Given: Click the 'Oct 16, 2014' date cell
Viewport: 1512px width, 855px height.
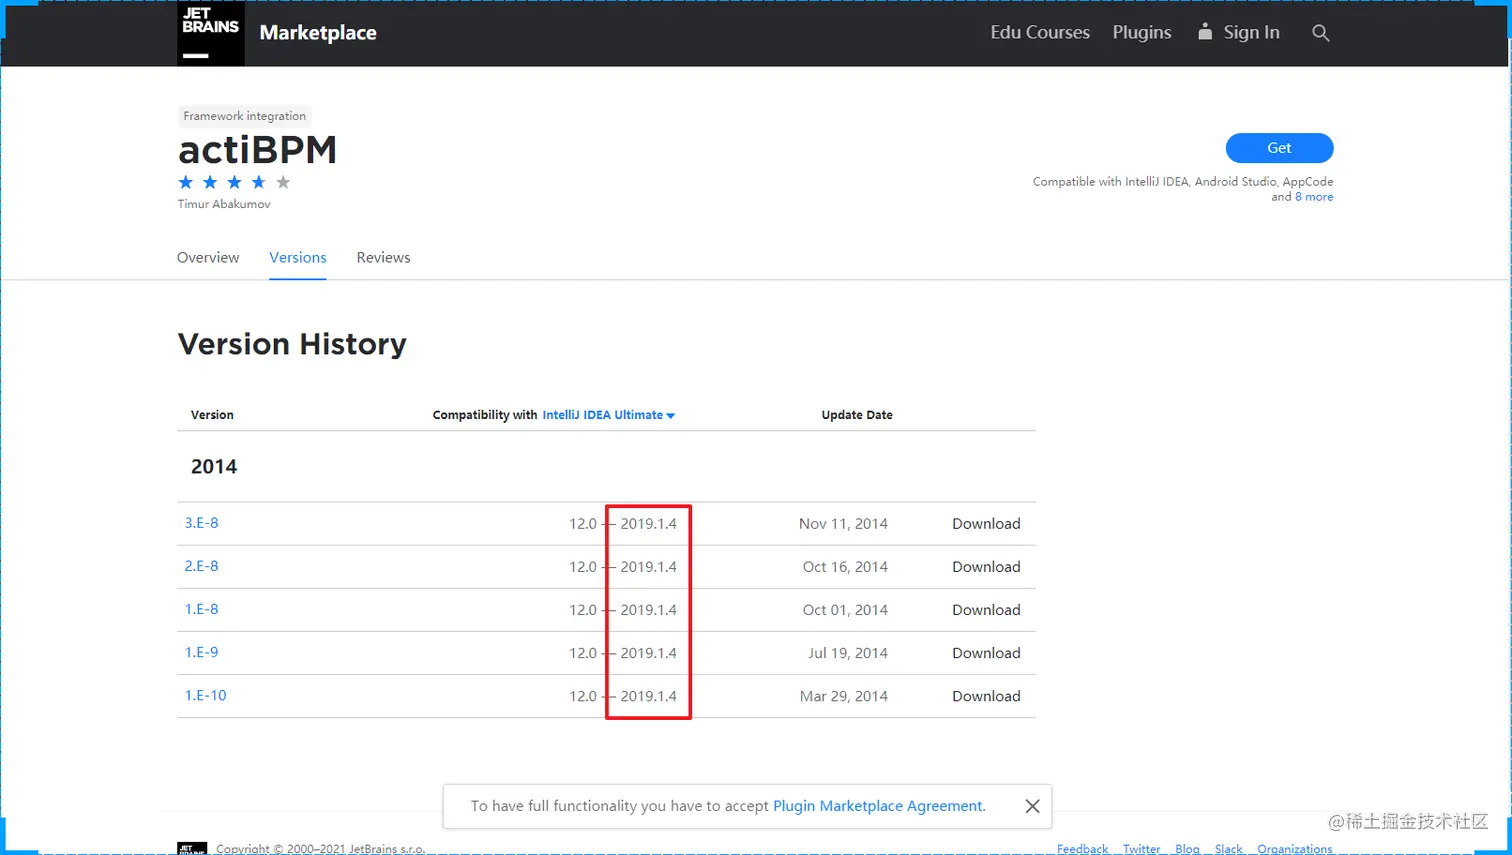Looking at the screenshot, I should click(x=845, y=566).
